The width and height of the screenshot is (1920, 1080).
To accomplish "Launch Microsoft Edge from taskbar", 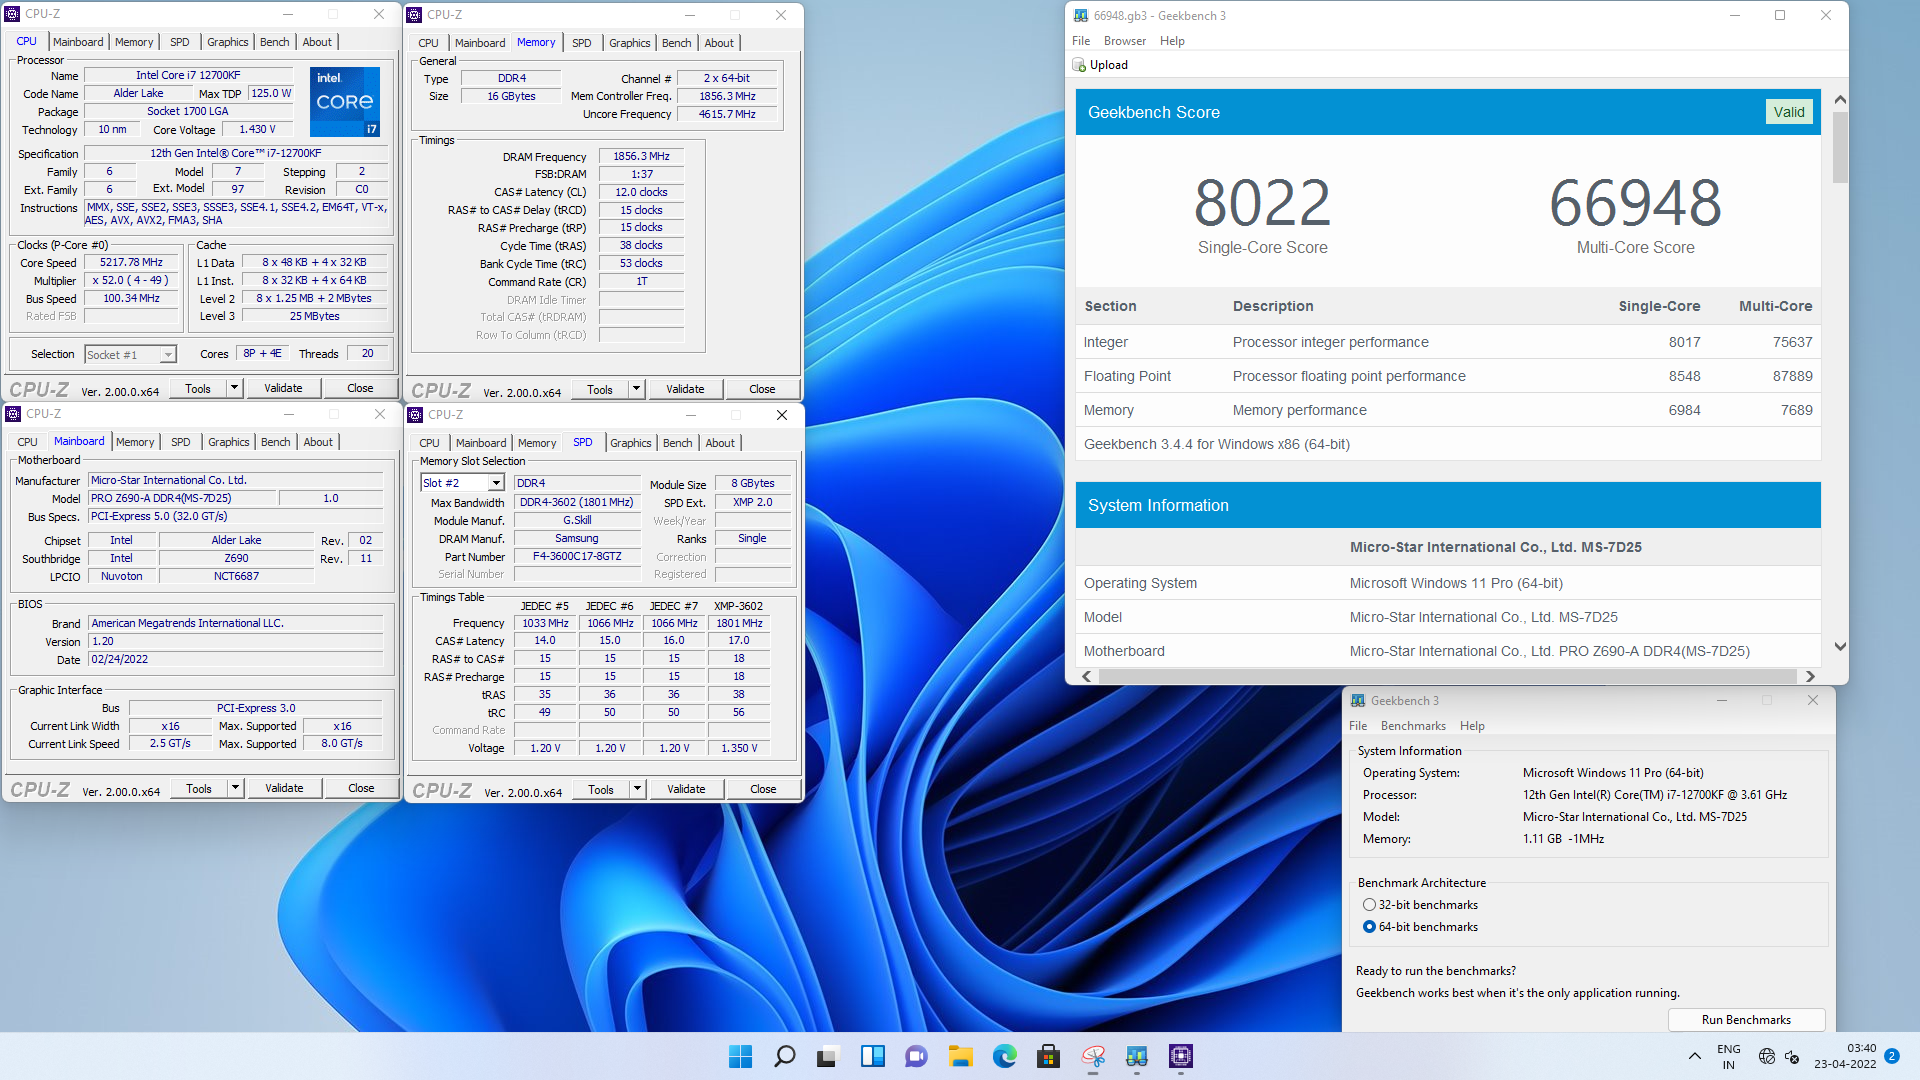I will [x=1004, y=1056].
